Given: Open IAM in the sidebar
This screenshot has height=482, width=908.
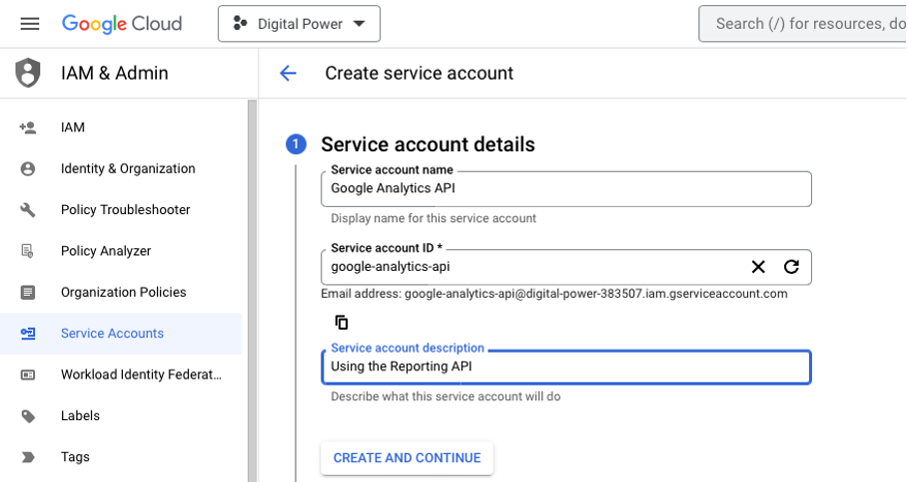Looking at the screenshot, I should (x=73, y=128).
